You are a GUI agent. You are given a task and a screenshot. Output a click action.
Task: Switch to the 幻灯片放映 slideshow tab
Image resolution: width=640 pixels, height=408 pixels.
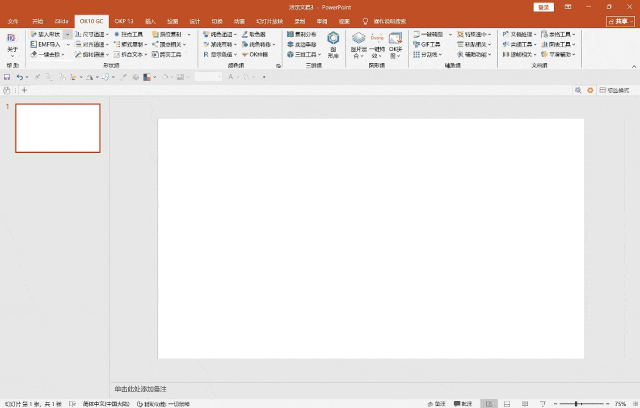click(x=269, y=21)
